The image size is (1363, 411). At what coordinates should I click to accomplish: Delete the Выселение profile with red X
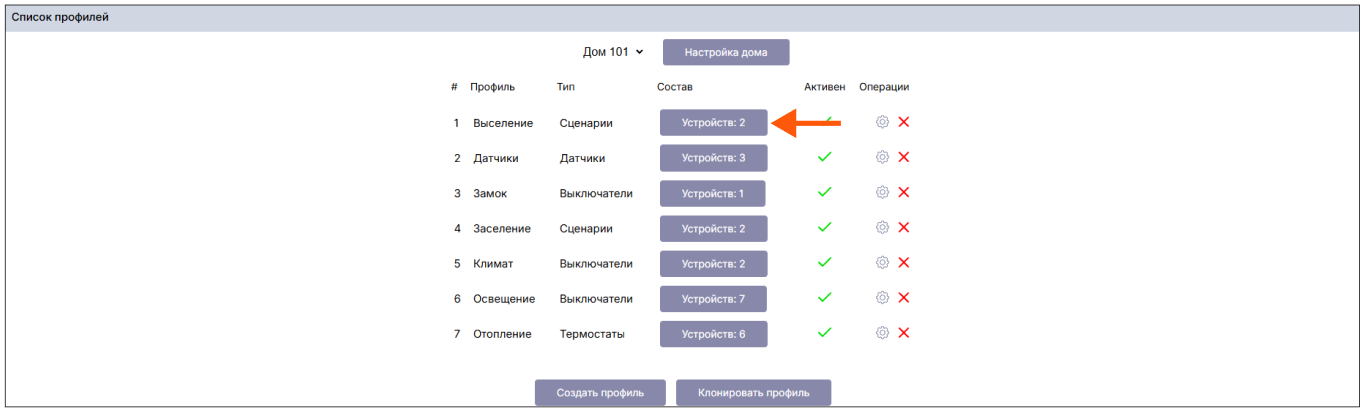click(904, 122)
